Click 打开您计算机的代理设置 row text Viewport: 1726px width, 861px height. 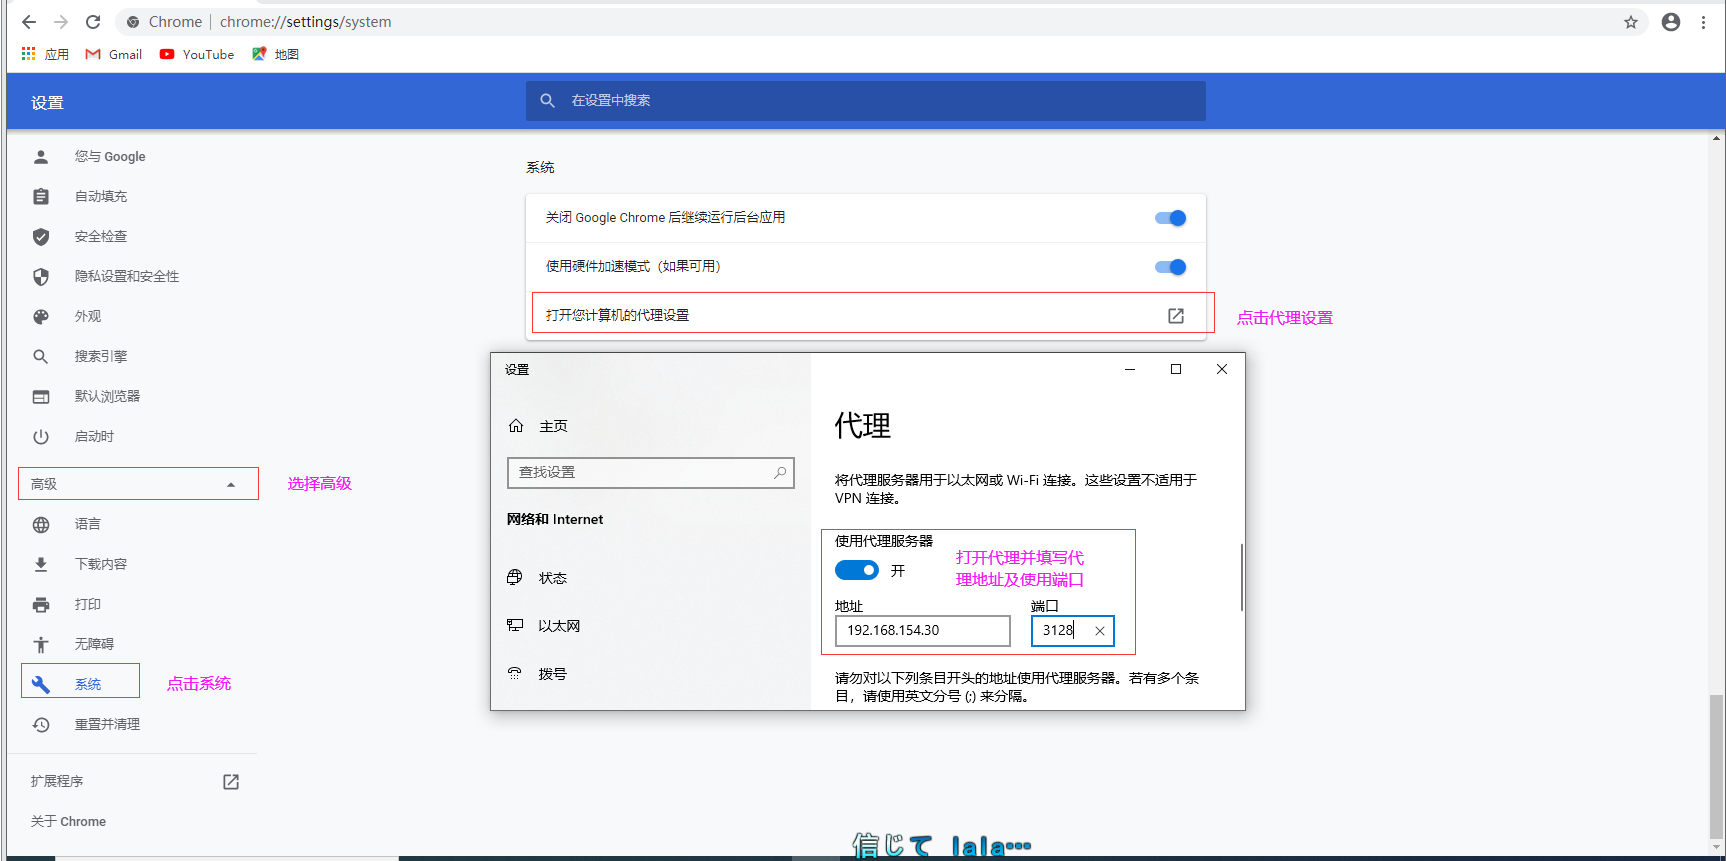[x=617, y=316]
